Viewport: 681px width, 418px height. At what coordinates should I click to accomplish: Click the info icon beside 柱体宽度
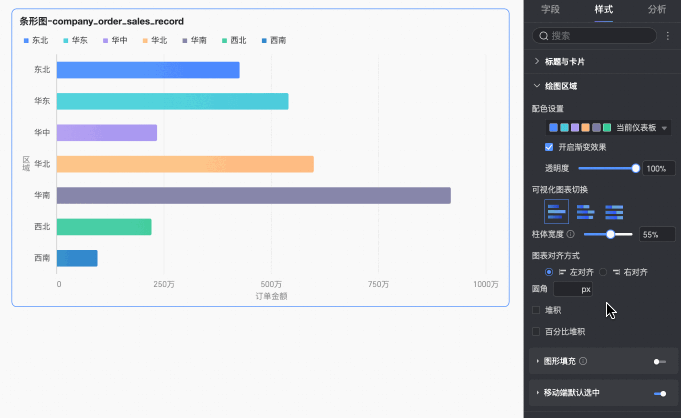(570, 234)
